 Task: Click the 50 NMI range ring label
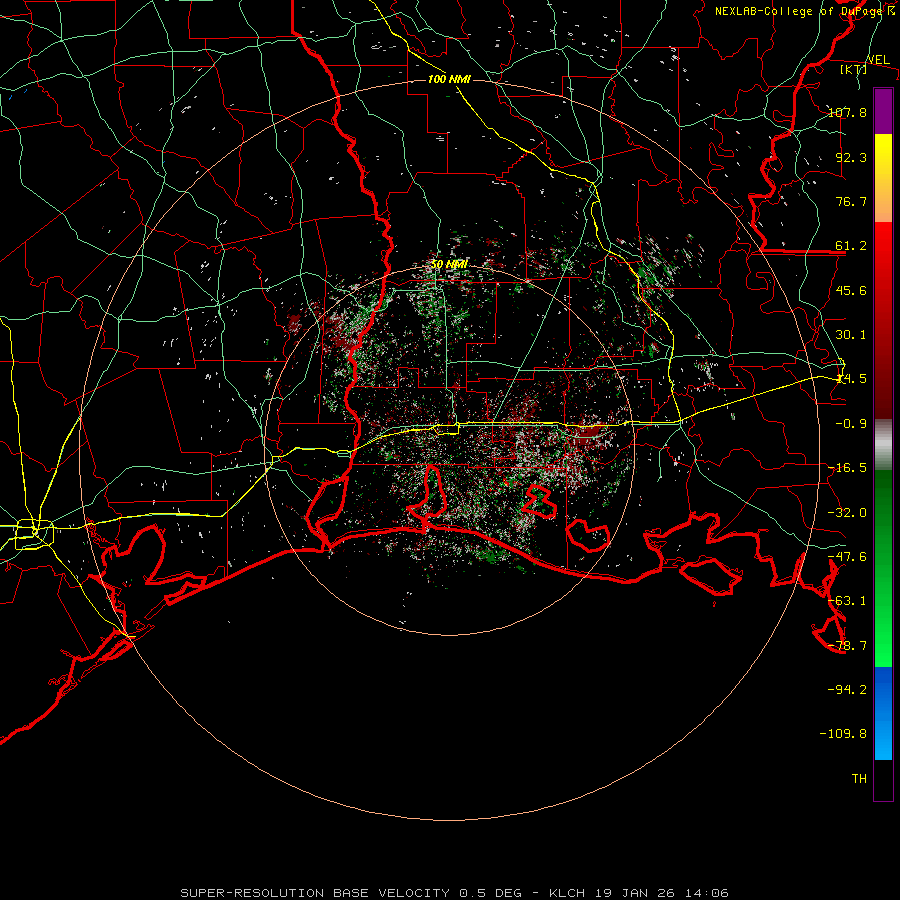tap(449, 264)
